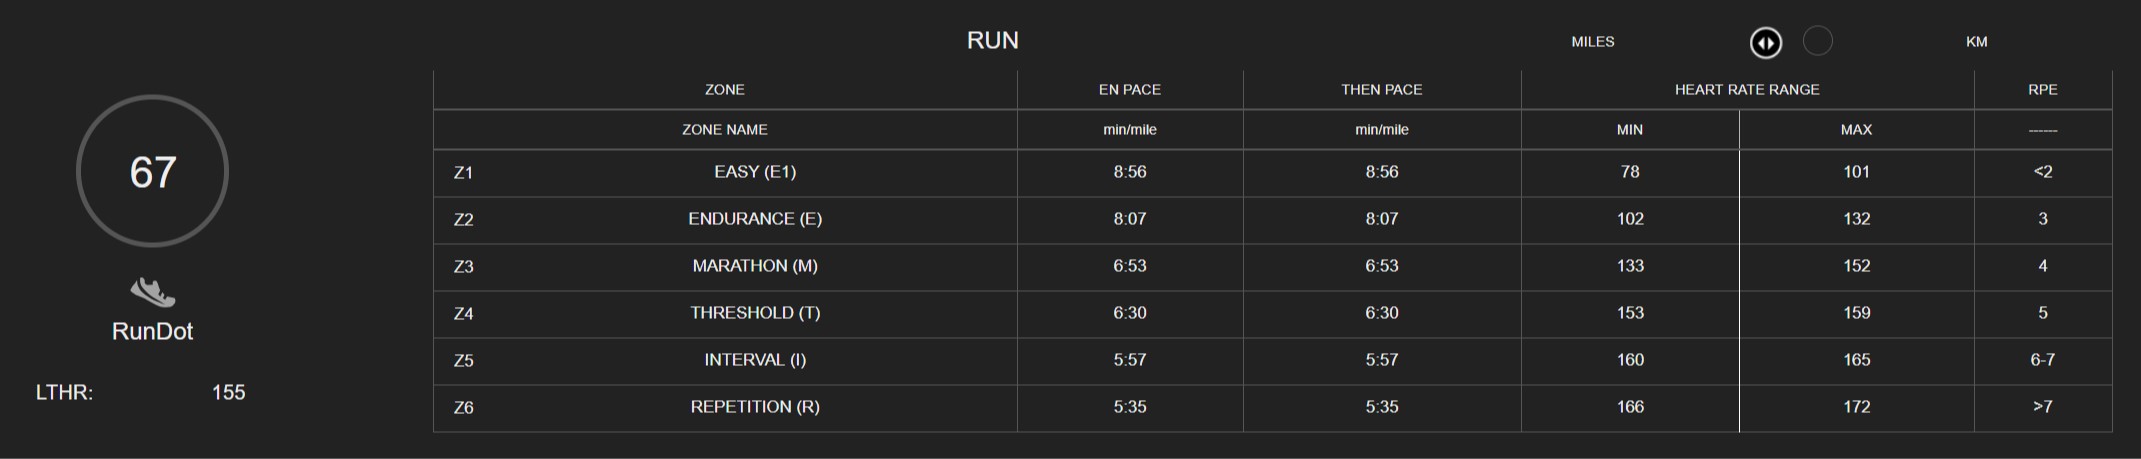Select the Z5 INTERVAL (I) row

click(1272, 361)
